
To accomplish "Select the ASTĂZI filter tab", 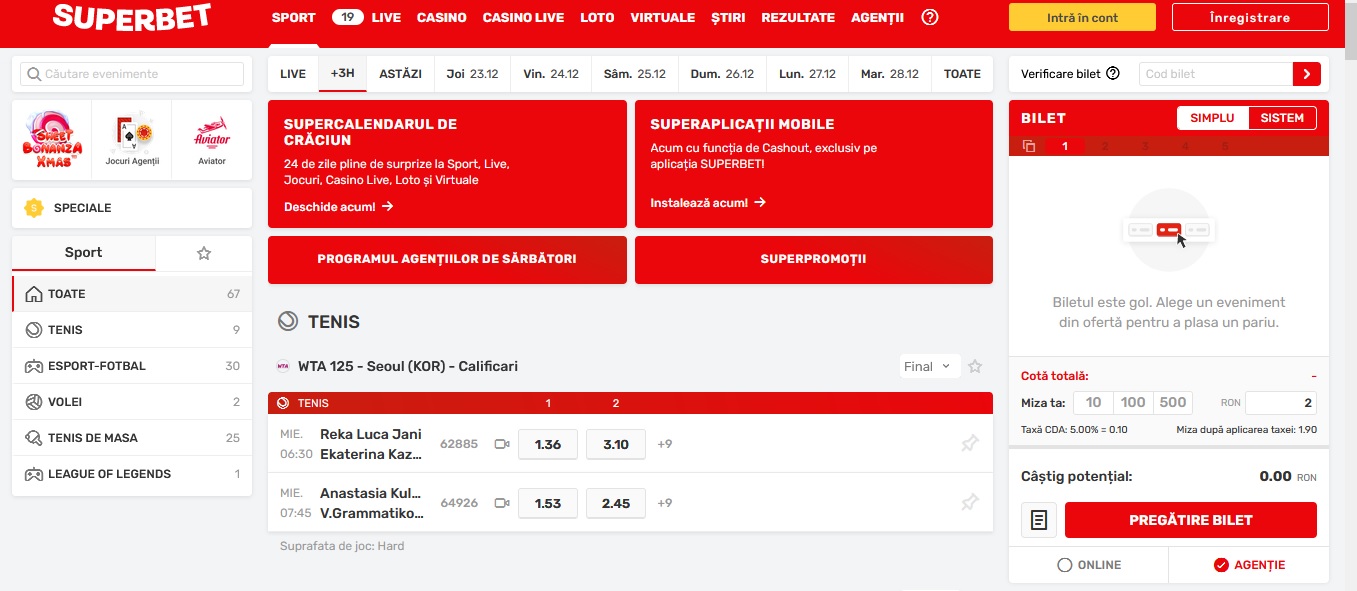I will (401, 74).
